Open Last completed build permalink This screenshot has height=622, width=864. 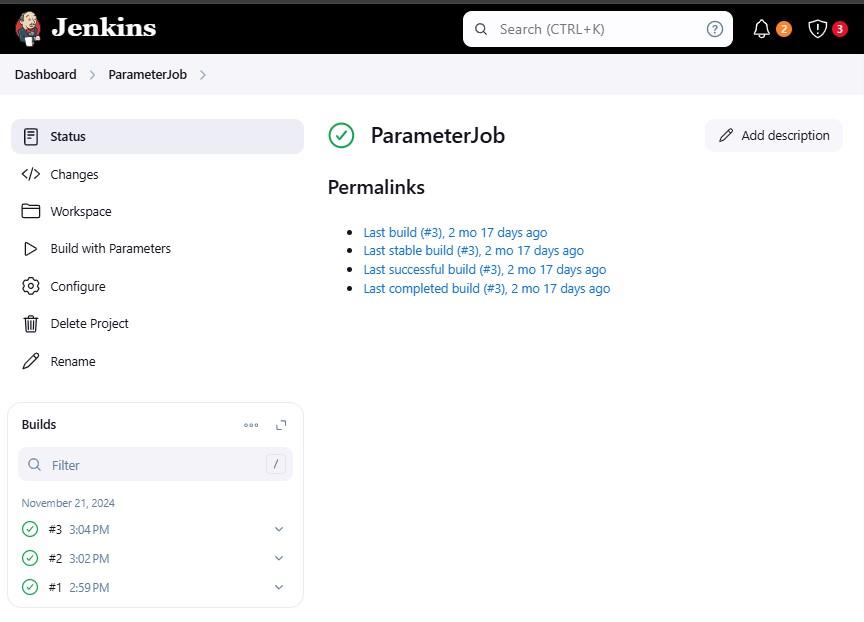[x=486, y=288]
